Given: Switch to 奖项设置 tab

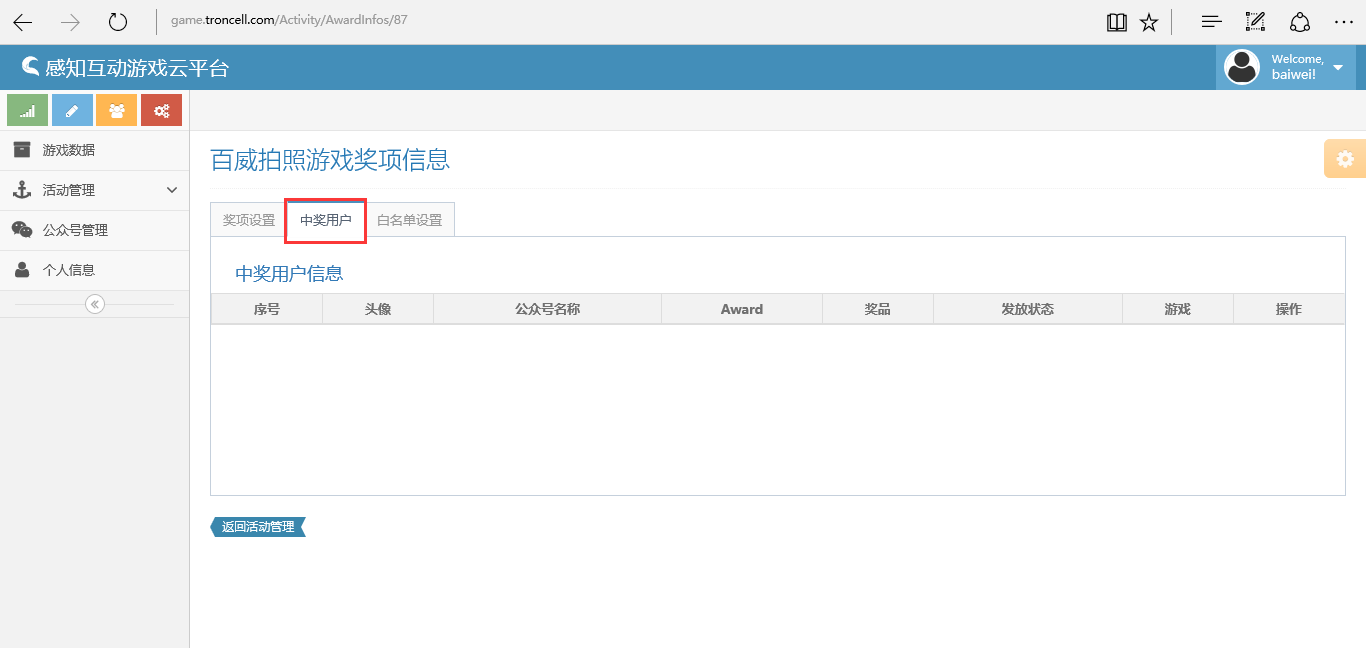Looking at the screenshot, I should pyautogui.click(x=249, y=220).
